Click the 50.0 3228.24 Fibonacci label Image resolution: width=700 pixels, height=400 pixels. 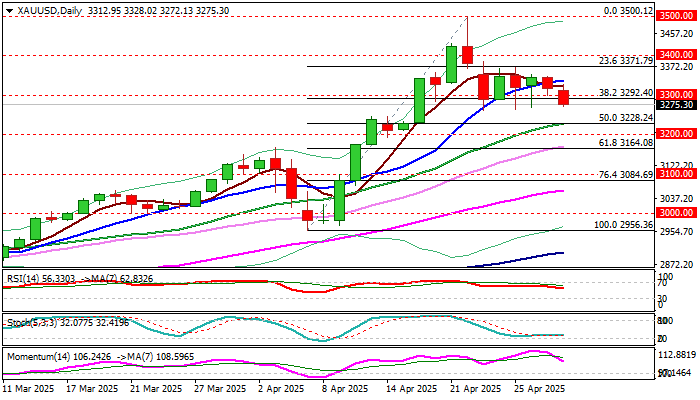pyautogui.click(x=626, y=118)
